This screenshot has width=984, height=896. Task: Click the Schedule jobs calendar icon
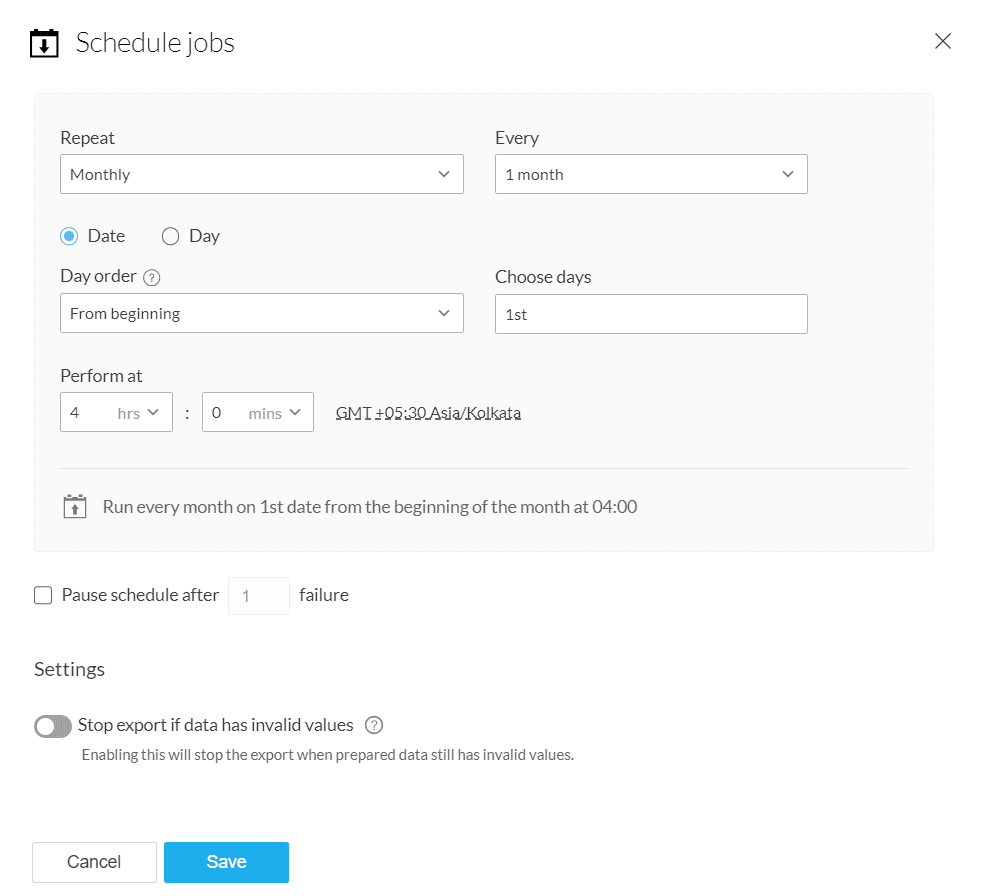[44, 43]
